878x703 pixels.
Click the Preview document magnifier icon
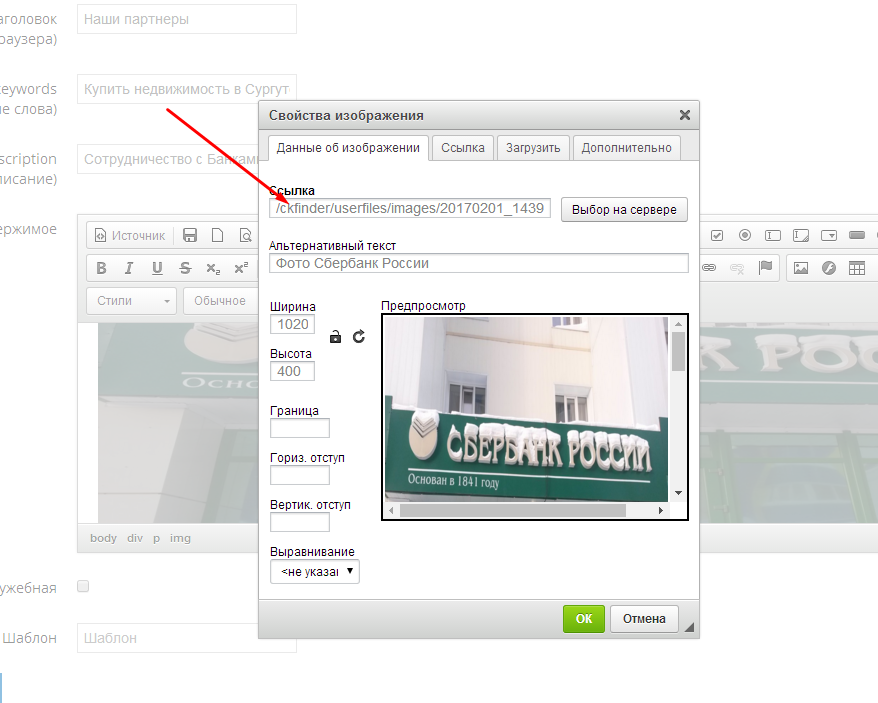tap(245, 235)
